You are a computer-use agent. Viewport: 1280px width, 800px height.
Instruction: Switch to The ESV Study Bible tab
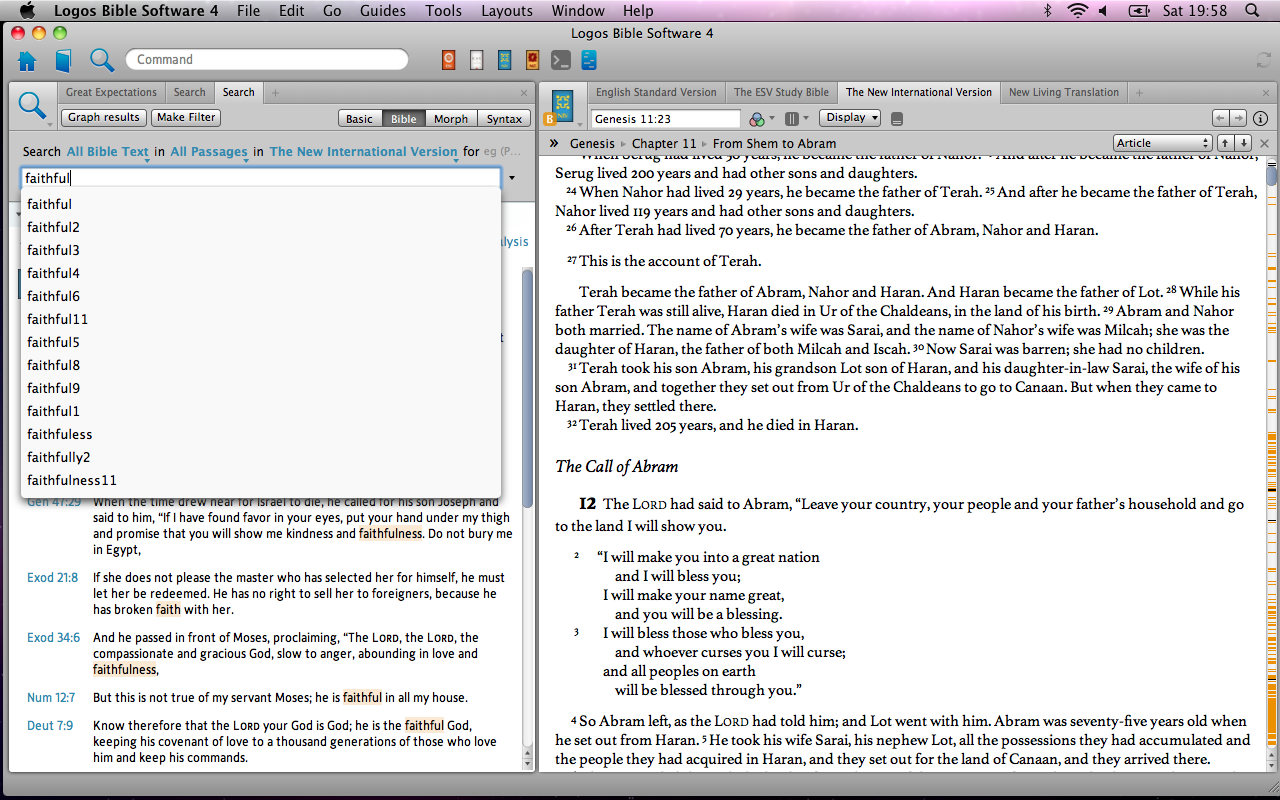(x=782, y=92)
